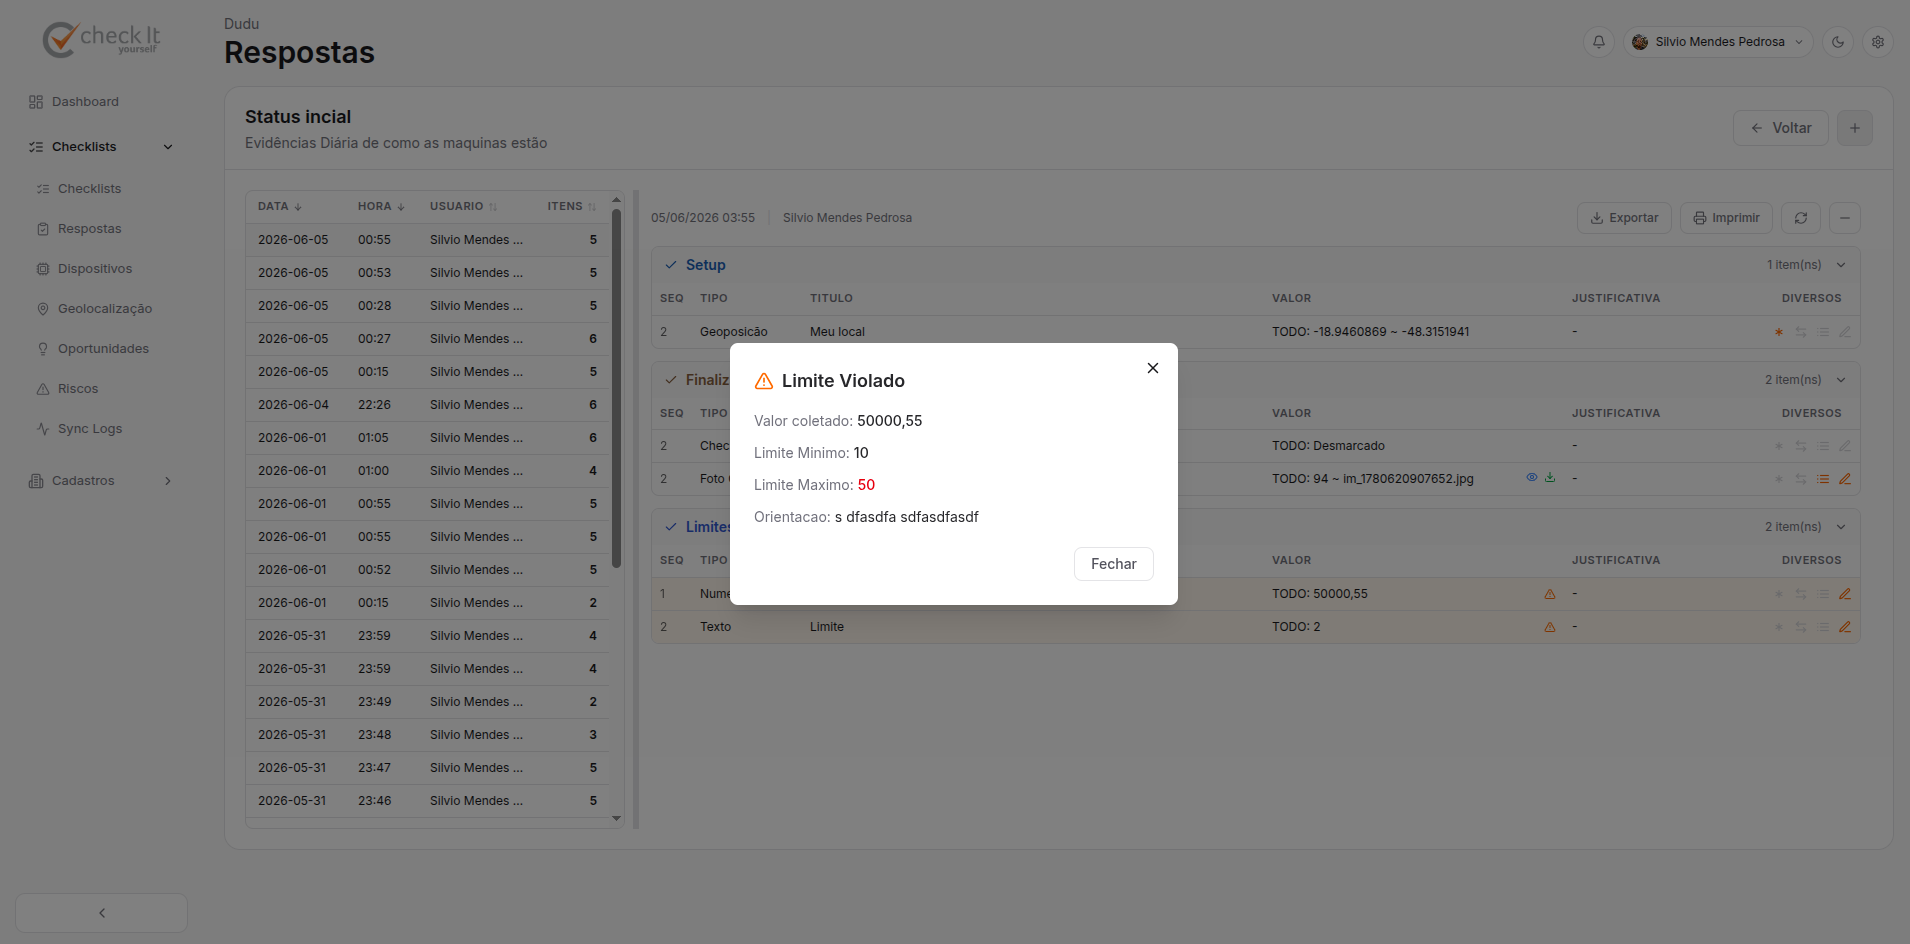This screenshot has height=944, width=1910.
Task: Click list icon on Geoposicão row
Action: pyautogui.click(x=1823, y=332)
